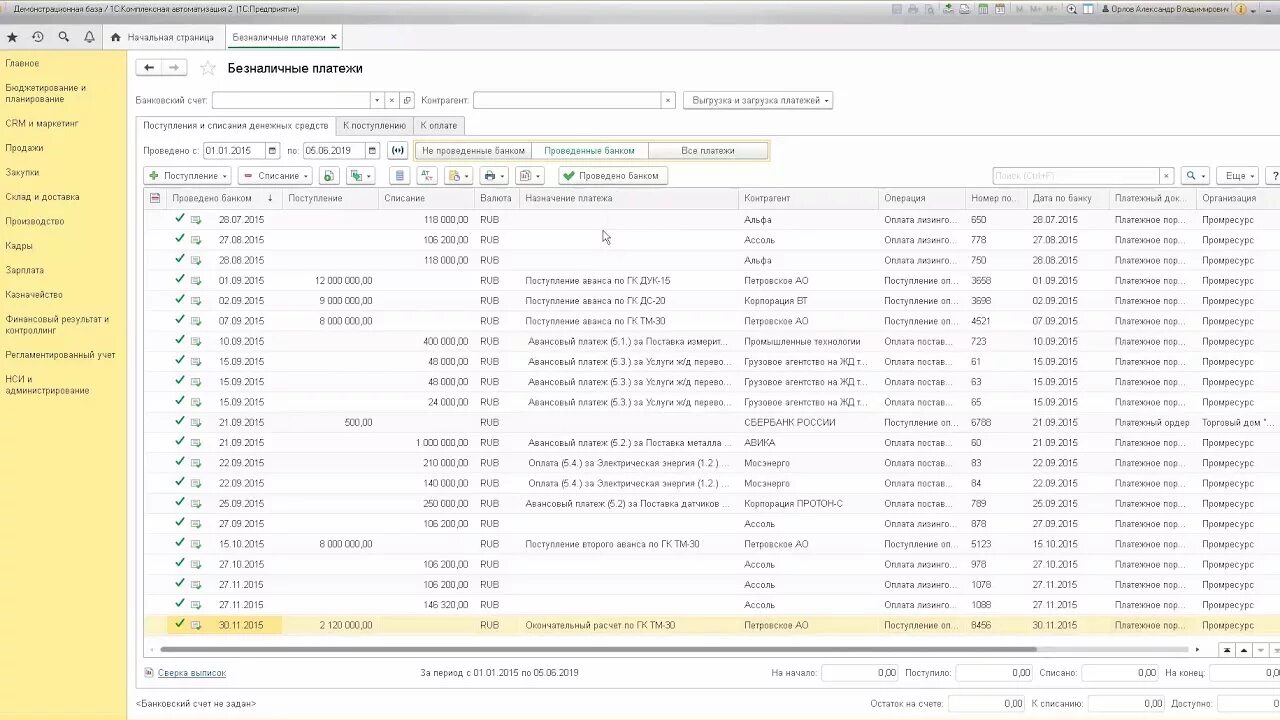
Task: Select the 12 000 000,00 receipt cell
Action: 330,280
